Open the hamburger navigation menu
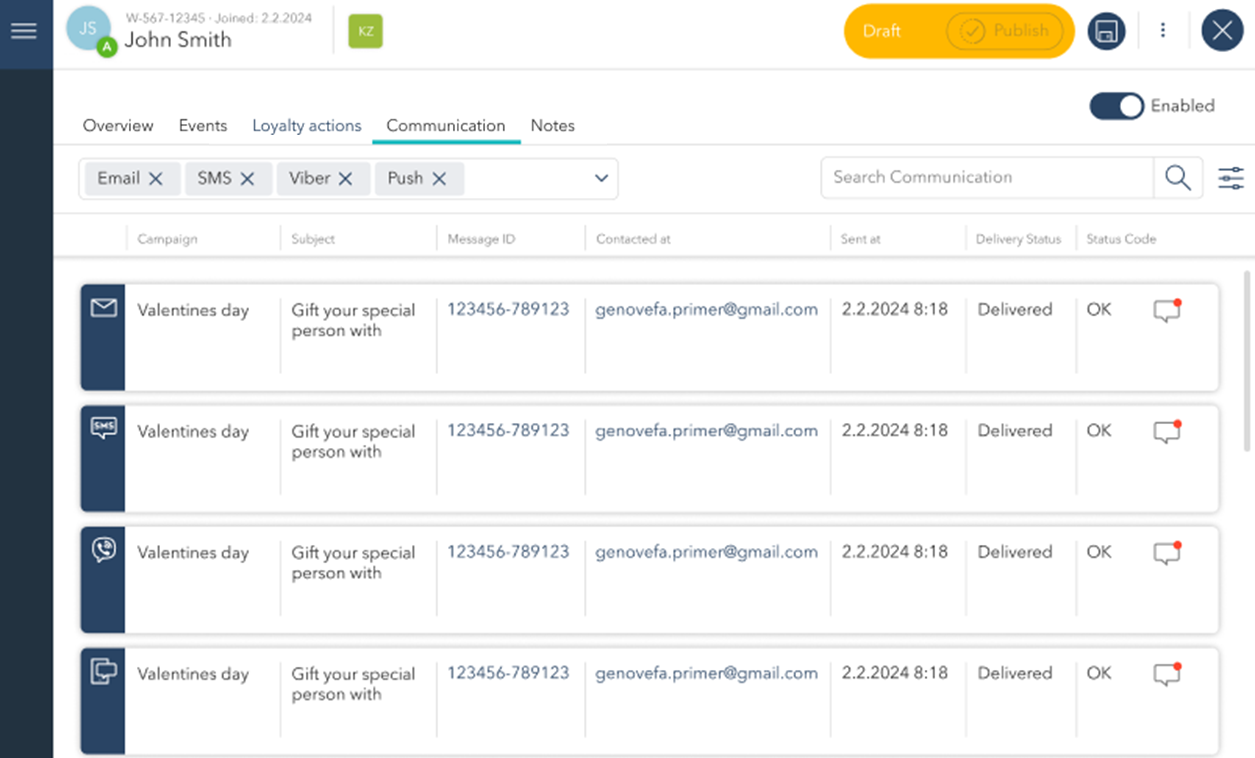Viewport: 1255px width, 758px height. click(23, 31)
